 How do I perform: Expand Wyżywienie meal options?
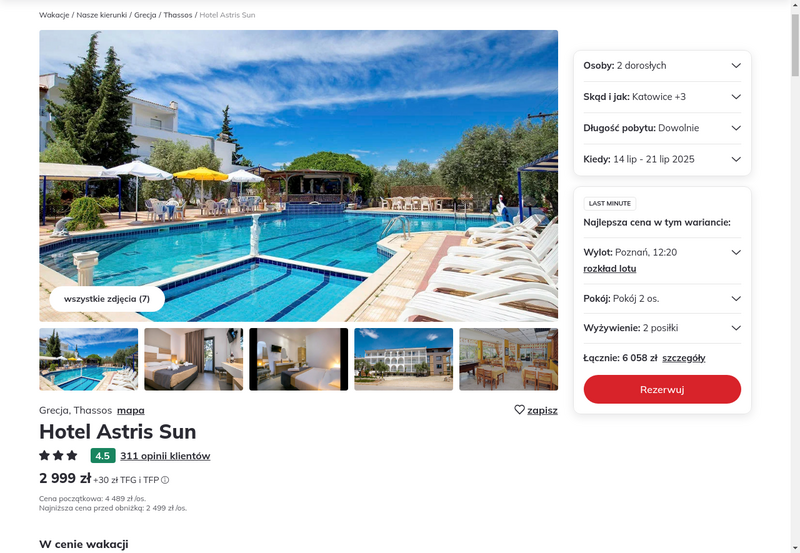662,328
